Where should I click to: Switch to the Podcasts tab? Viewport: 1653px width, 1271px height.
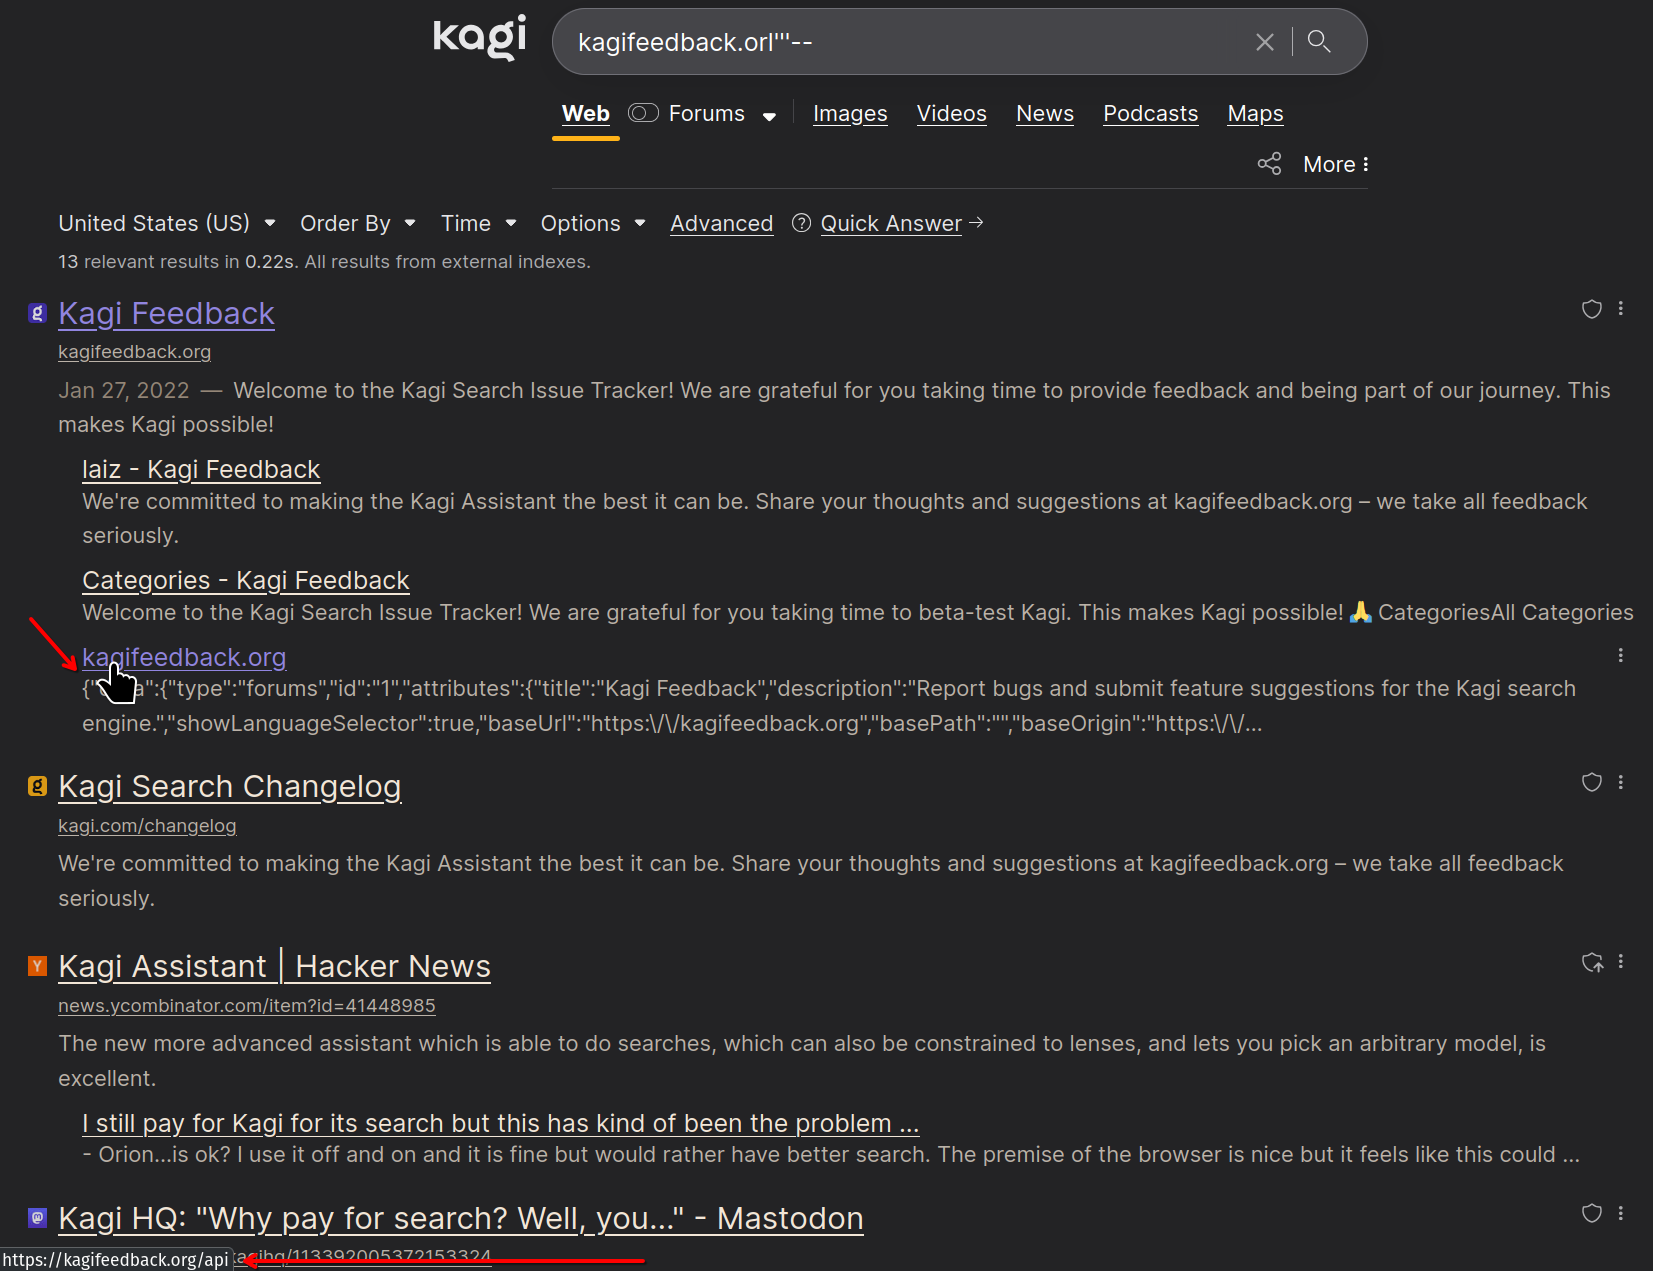pyautogui.click(x=1150, y=114)
